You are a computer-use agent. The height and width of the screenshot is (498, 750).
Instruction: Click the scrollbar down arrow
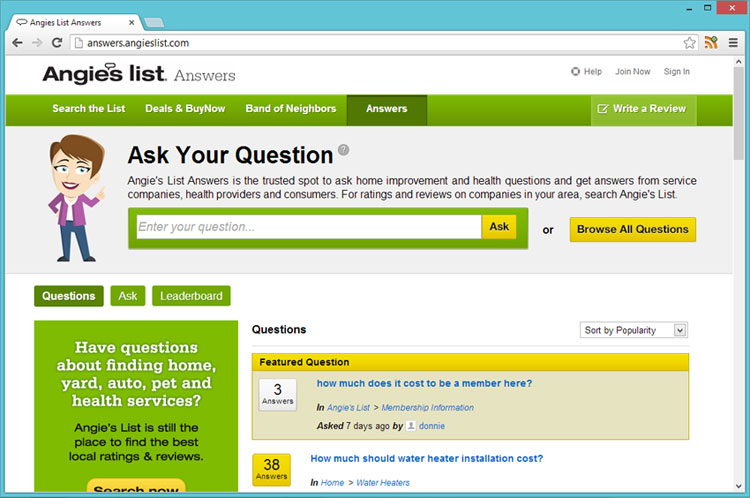[x=739, y=486]
